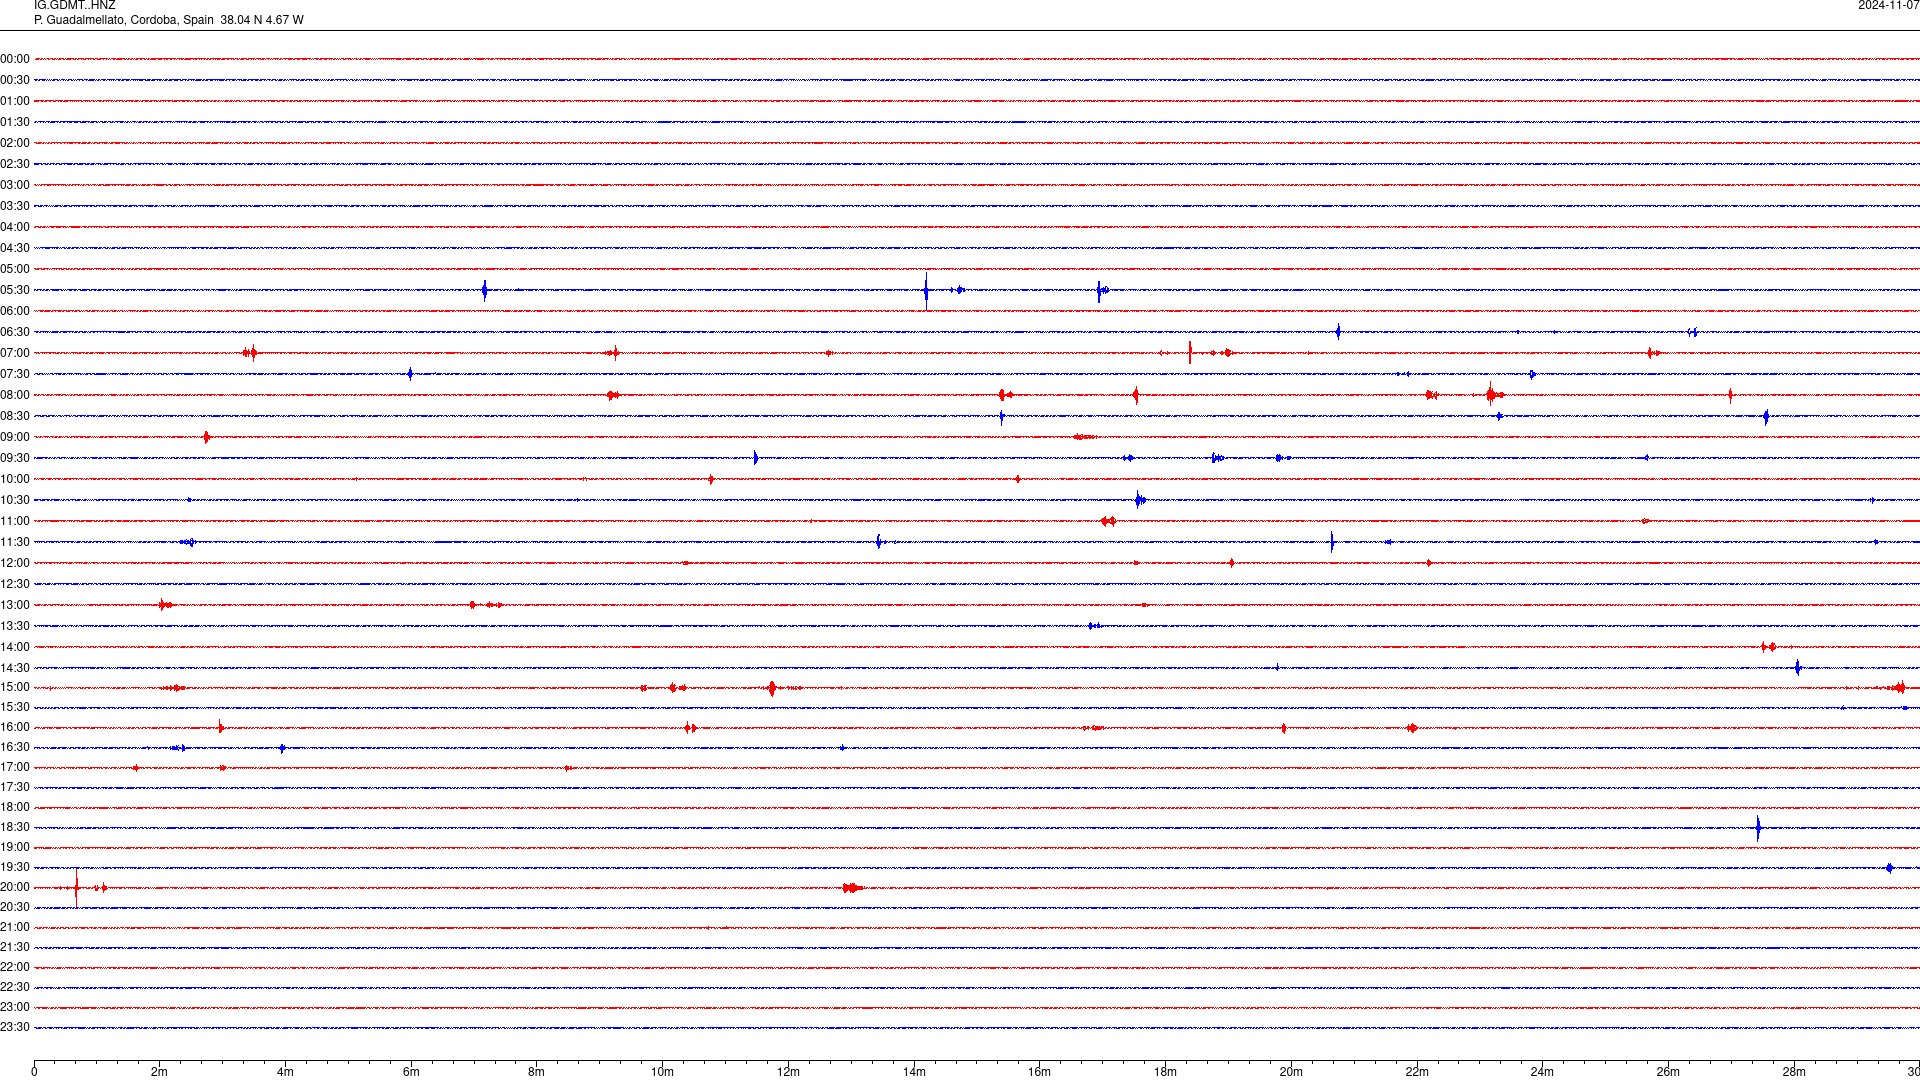Select the 08:00 time row label
The width and height of the screenshot is (1920, 1080).
(15, 395)
